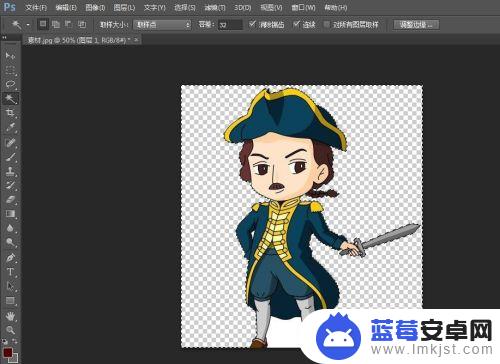Toggle the contiguous checkbox

[x=296, y=24]
